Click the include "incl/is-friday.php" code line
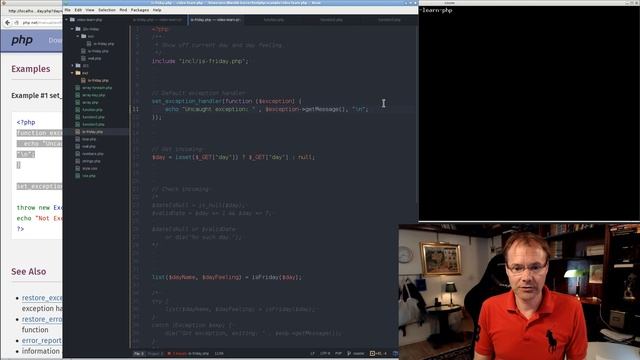The image size is (640, 360). [200, 61]
